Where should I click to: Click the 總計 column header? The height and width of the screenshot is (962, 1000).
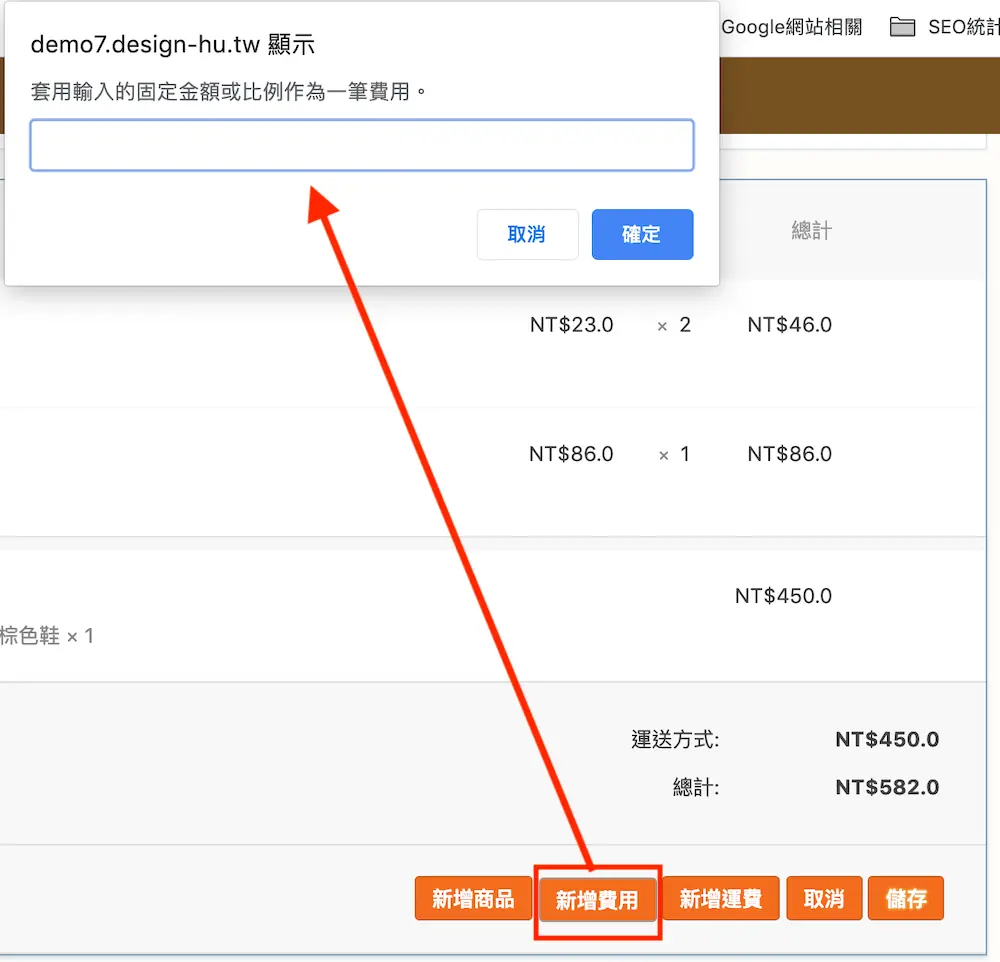click(x=812, y=230)
